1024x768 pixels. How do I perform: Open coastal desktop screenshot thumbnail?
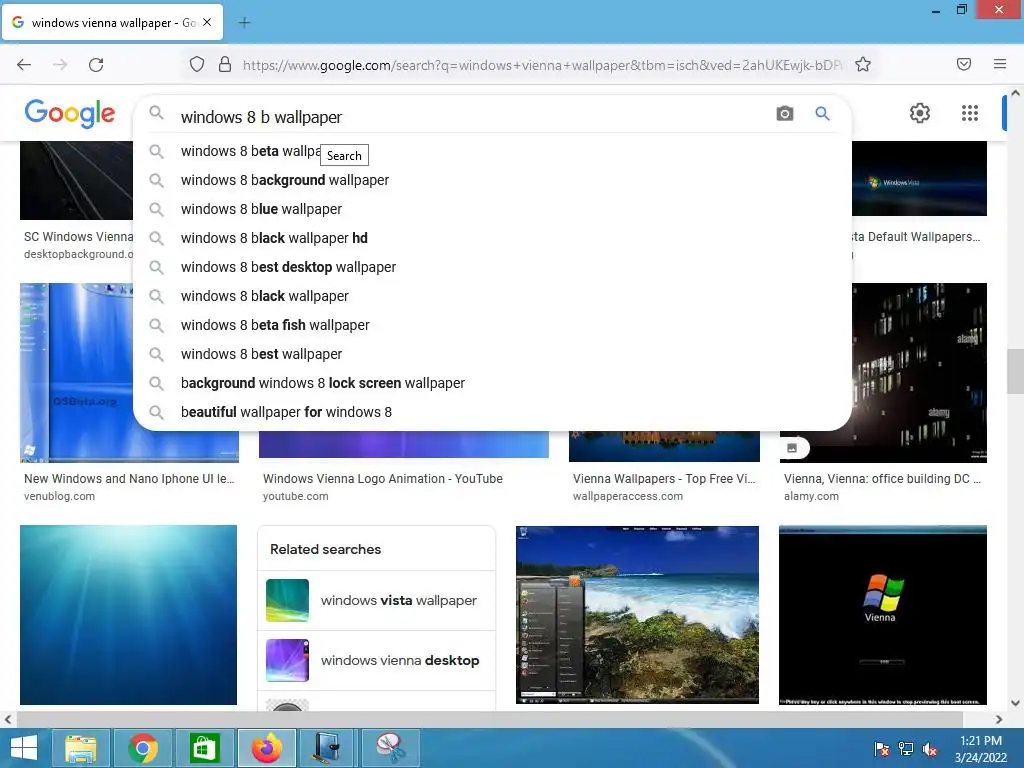tap(637, 615)
